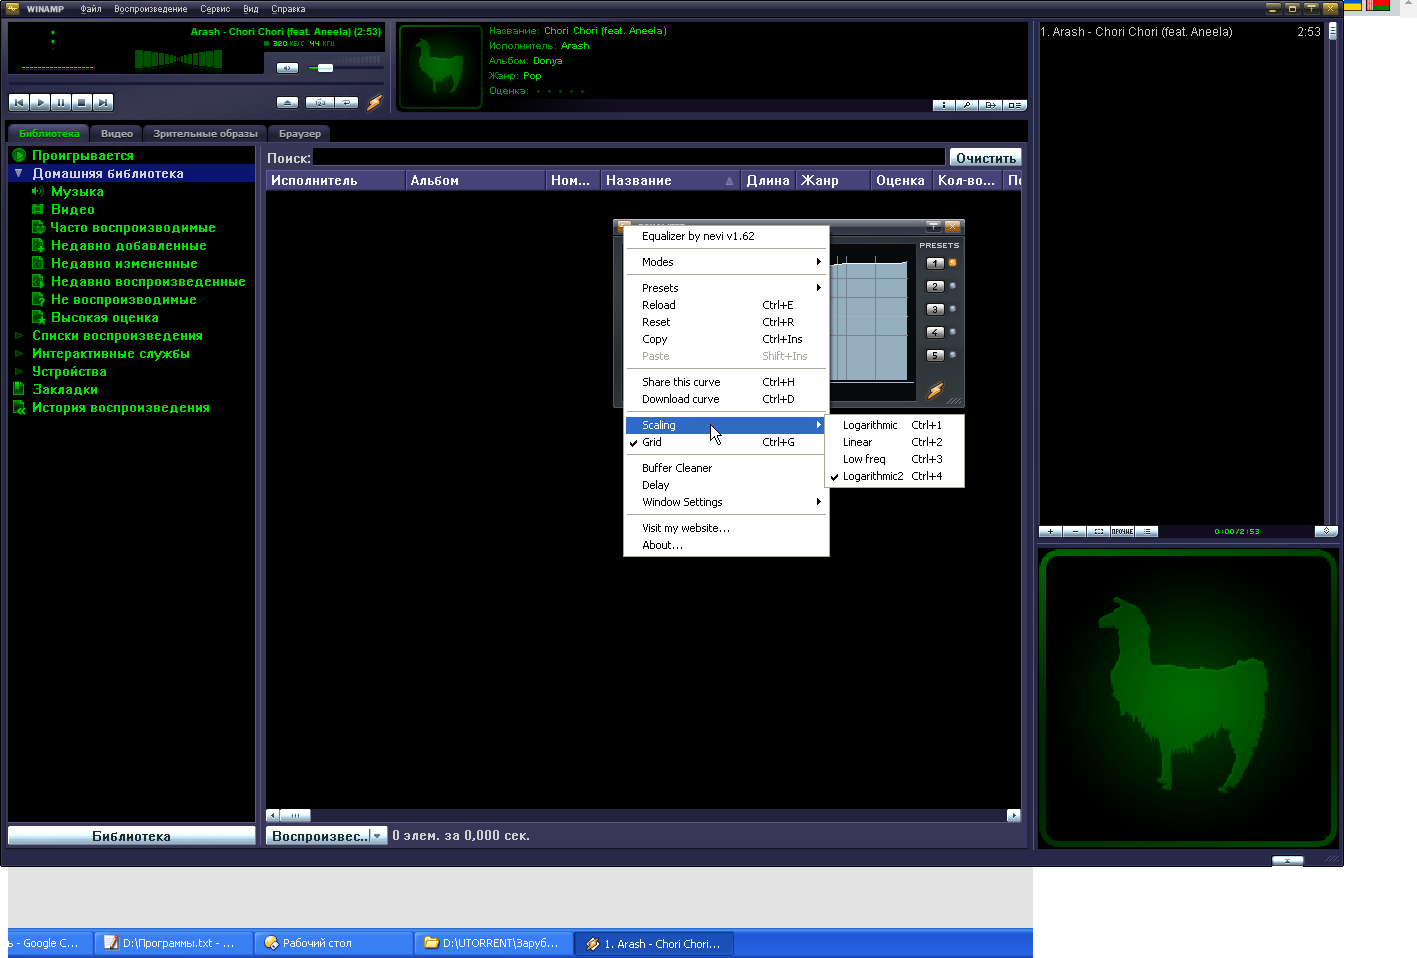1417x958 pixels.
Task: Expand Списки воспроизведения node
Action: click(18, 335)
